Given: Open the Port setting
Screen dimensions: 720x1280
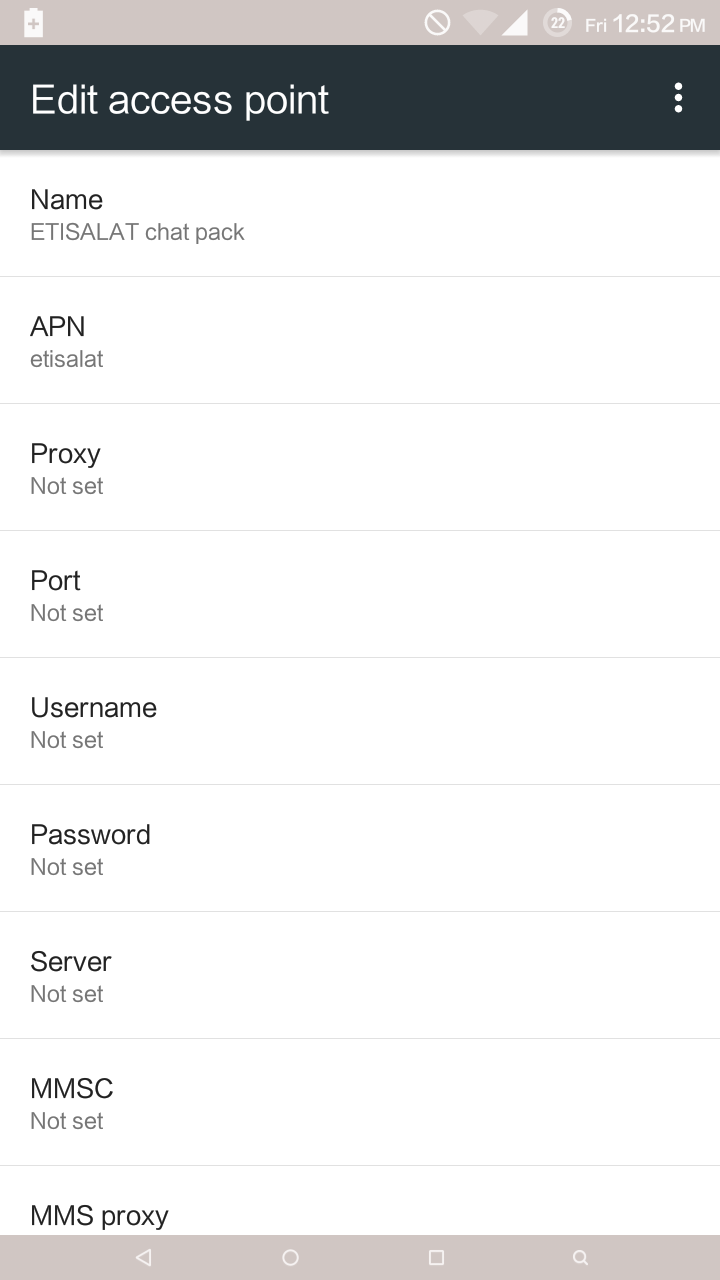Looking at the screenshot, I should point(360,595).
